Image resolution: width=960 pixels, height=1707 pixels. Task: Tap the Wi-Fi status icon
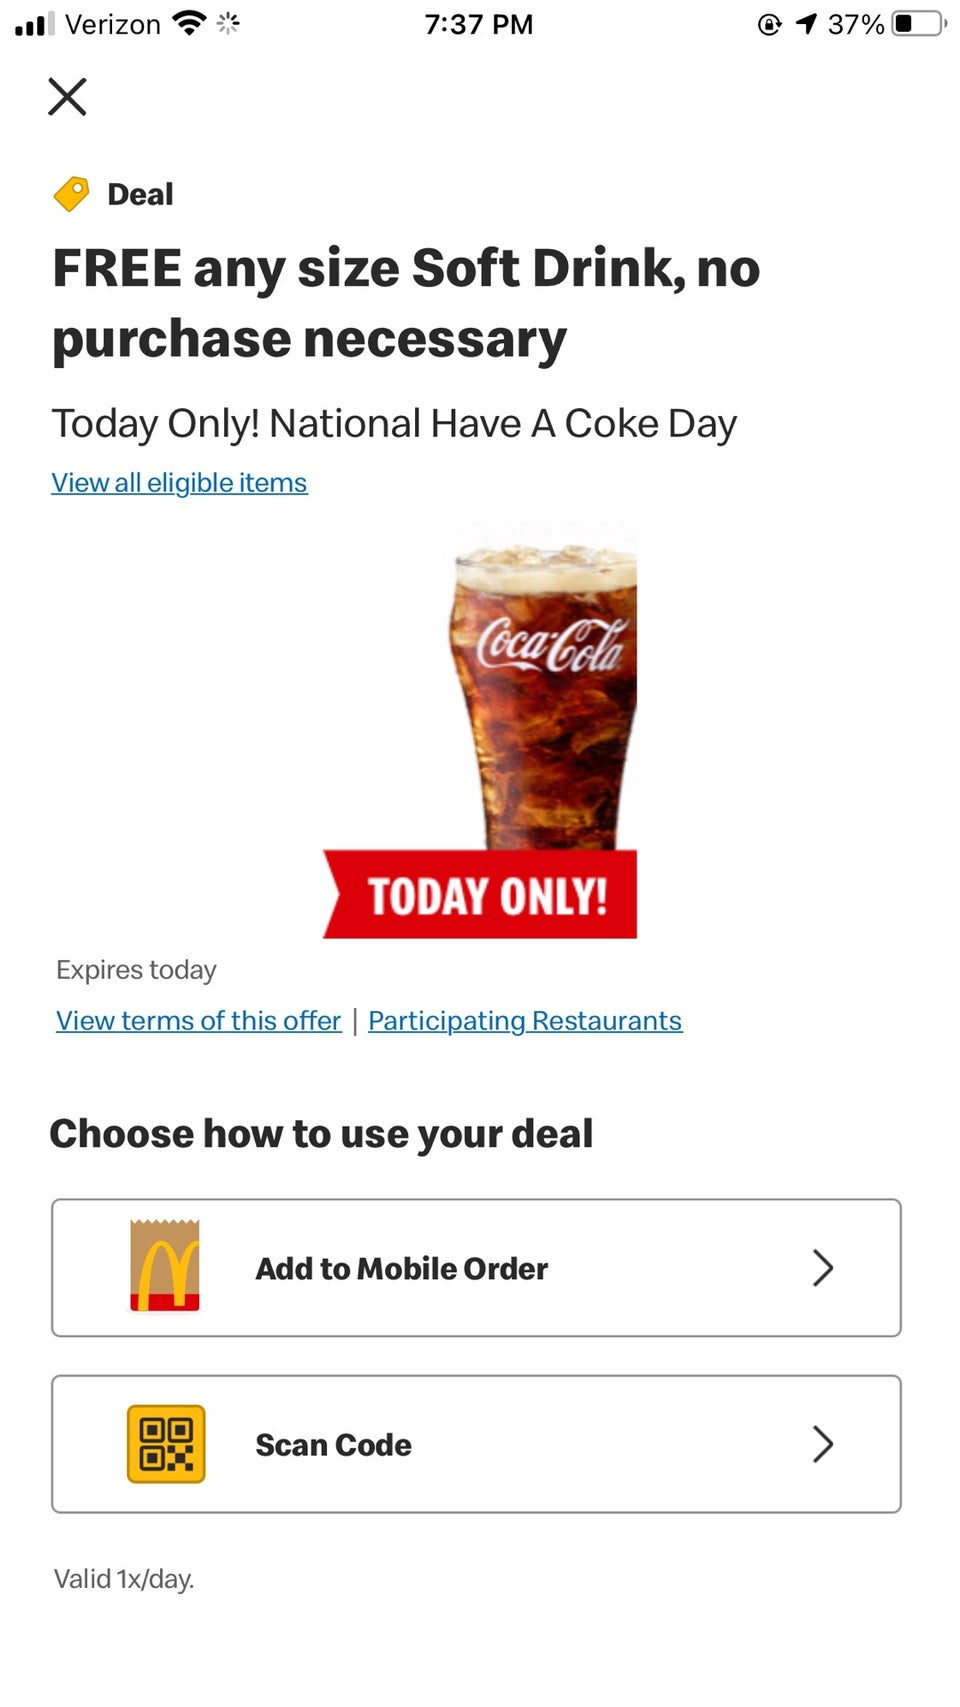[x=188, y=23]
